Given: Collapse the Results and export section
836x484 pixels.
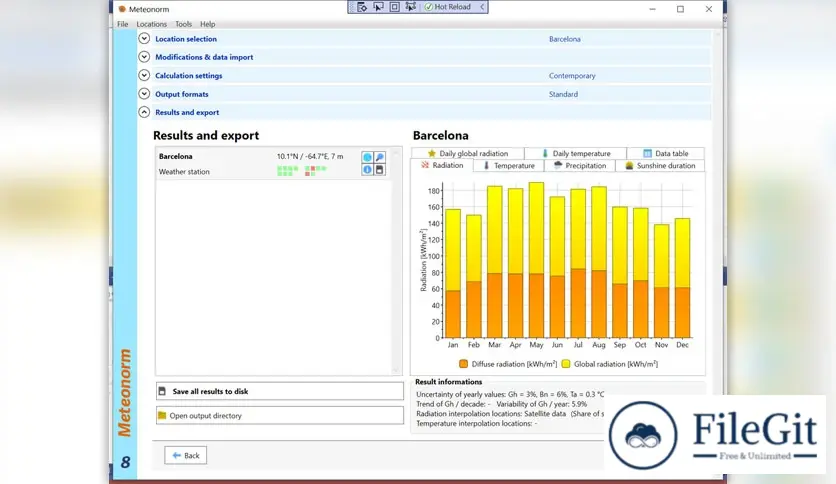Looking at the screenshot, I should click(x=144, y=112).
